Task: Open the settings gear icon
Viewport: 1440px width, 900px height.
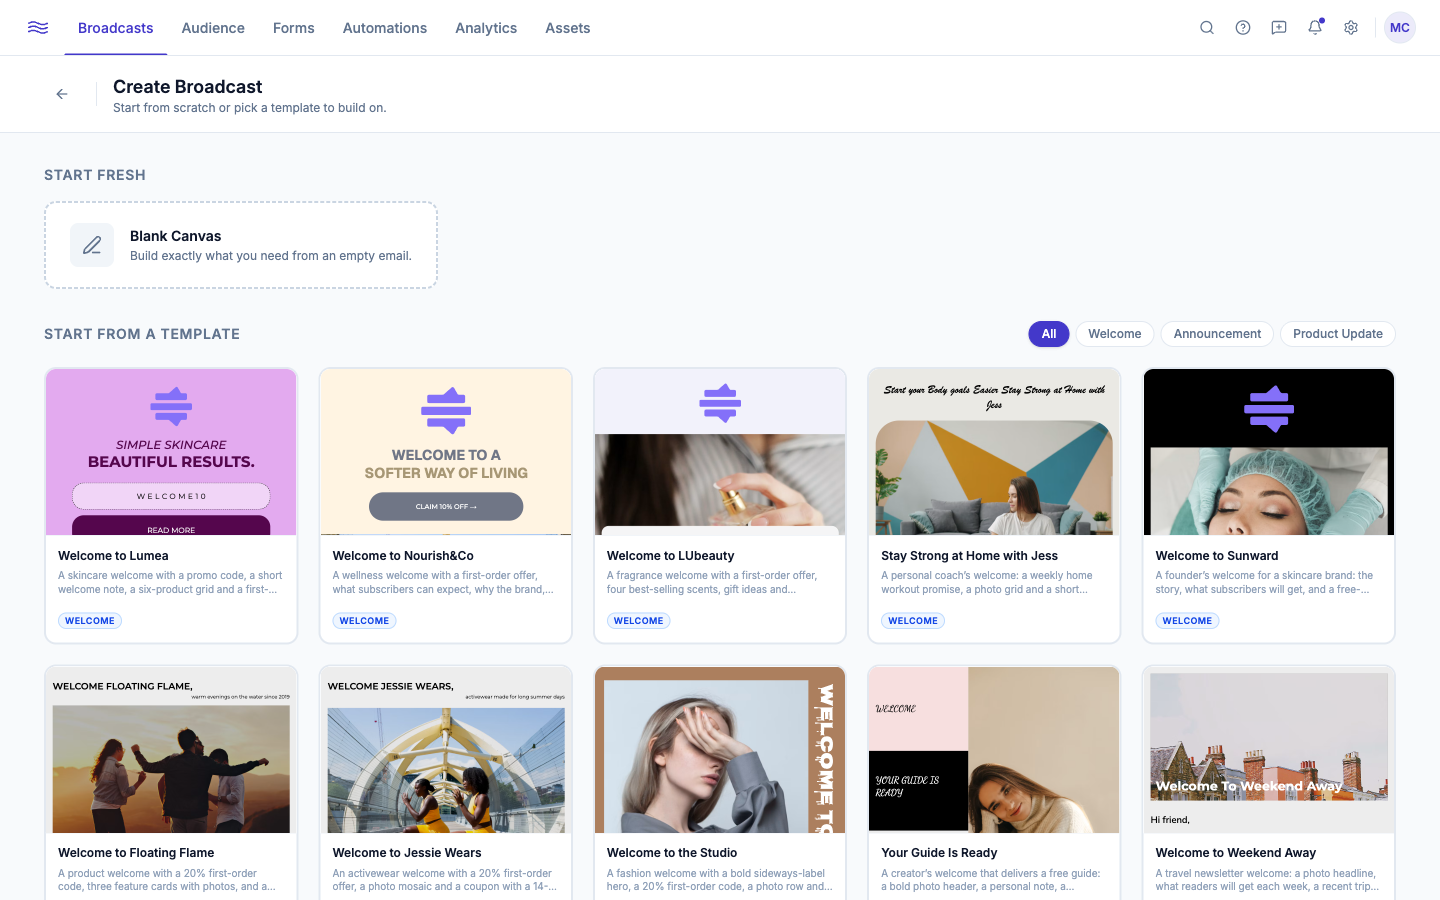Action: (1351, 28)
